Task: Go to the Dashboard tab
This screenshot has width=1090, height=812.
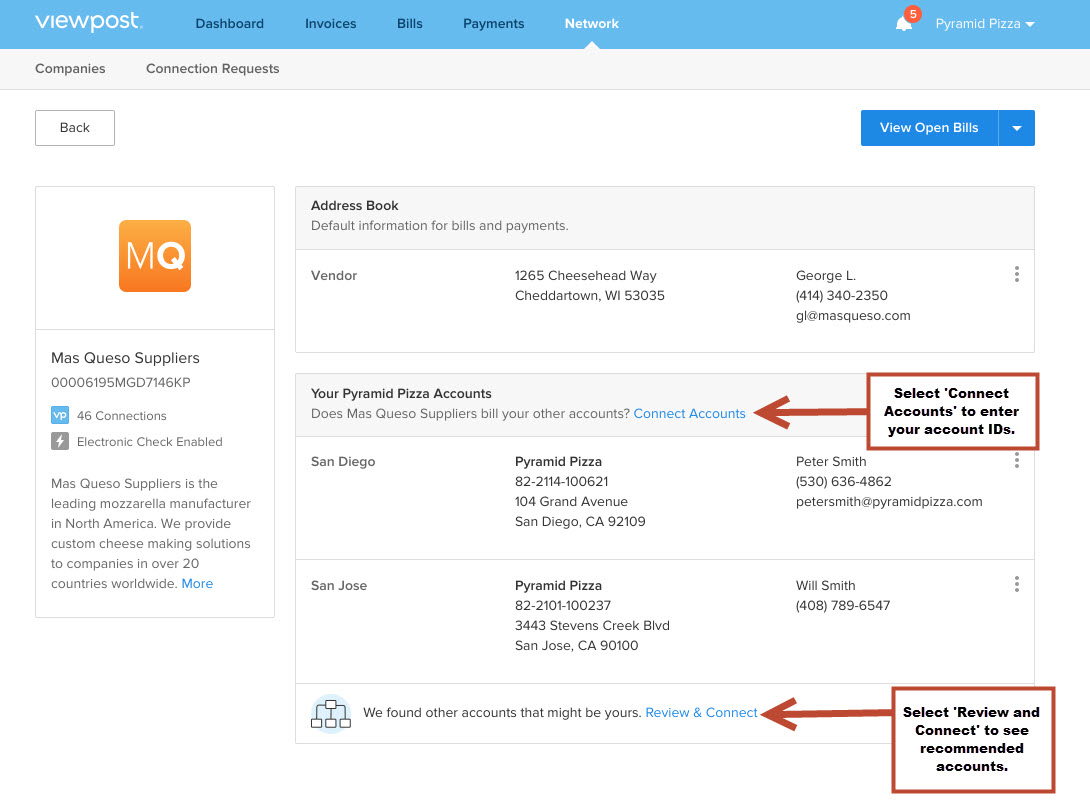Action: pyautogui.click(x=229, y=24)
